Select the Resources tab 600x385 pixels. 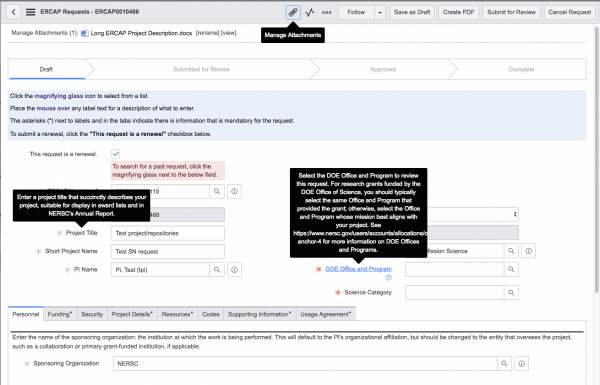177,314
